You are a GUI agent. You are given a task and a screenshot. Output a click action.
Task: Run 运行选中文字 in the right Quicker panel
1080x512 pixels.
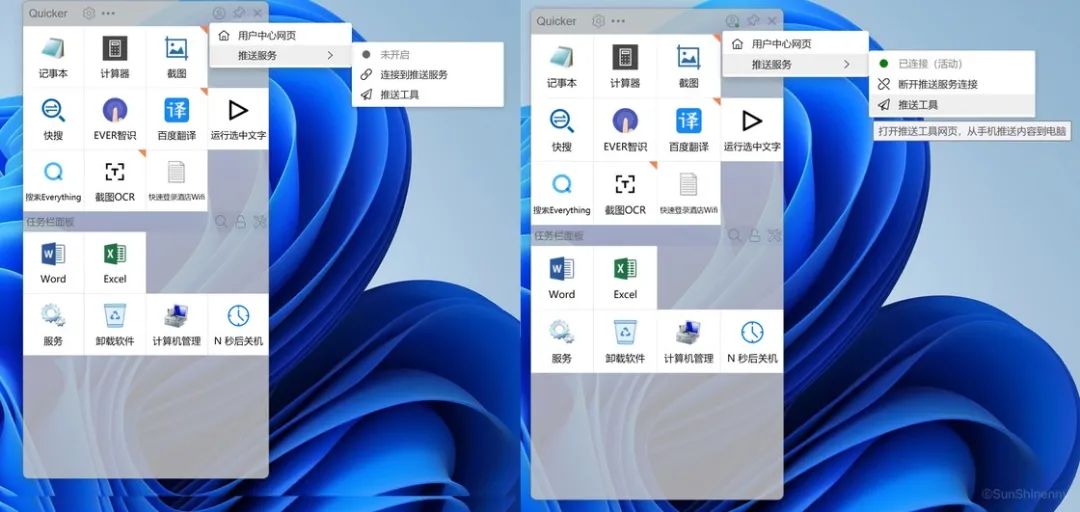[x=752, y=130]
